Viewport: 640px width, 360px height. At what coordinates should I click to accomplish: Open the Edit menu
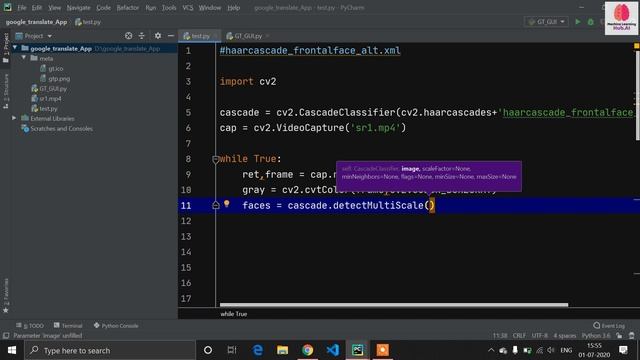[x=37, y=8]
